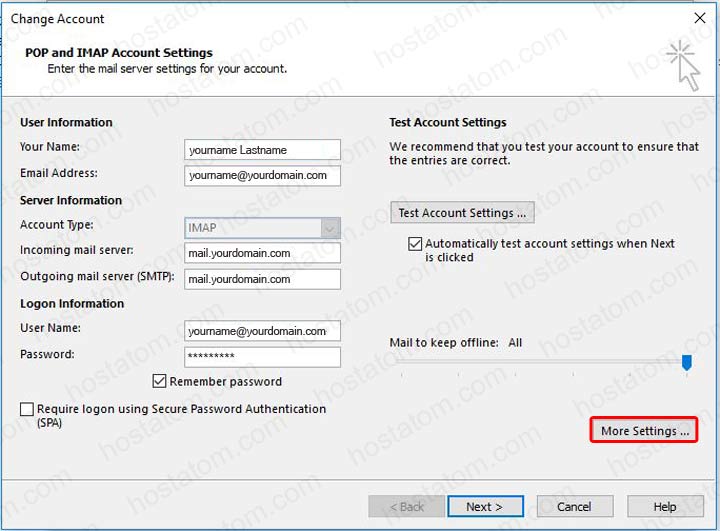The image size is (720, 531).
Task: Expand the Account Type dropdown
Action: pyautogui.click(x=329, y=228)
